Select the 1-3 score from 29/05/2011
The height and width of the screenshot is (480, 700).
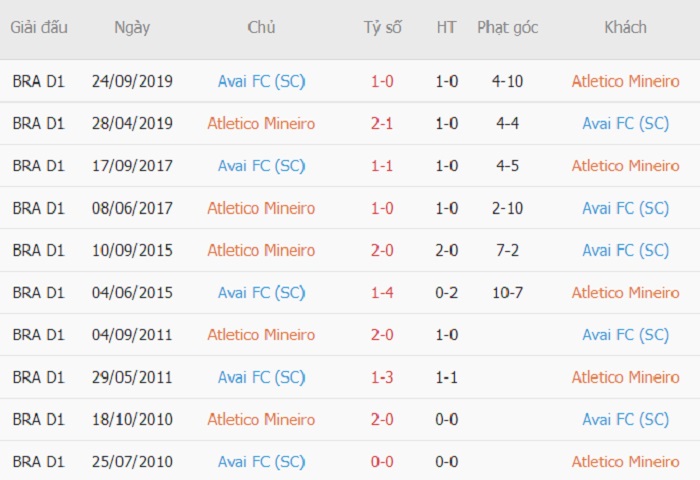point(382,377)
